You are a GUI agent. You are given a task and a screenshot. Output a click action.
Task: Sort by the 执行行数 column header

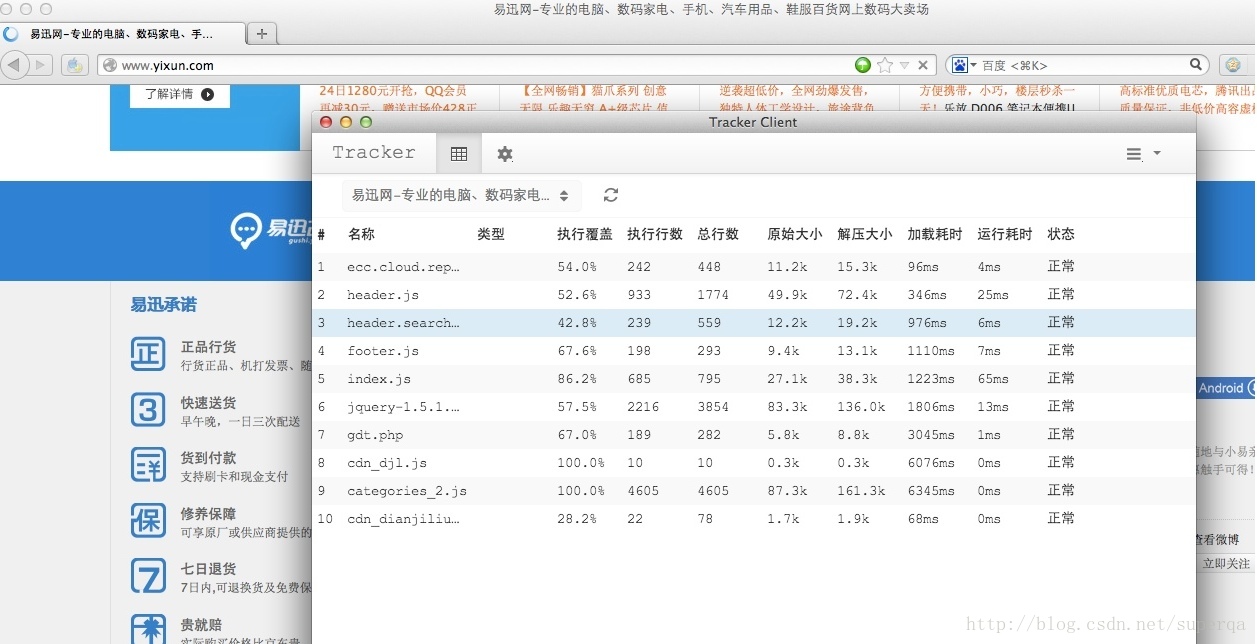(655, 234)
